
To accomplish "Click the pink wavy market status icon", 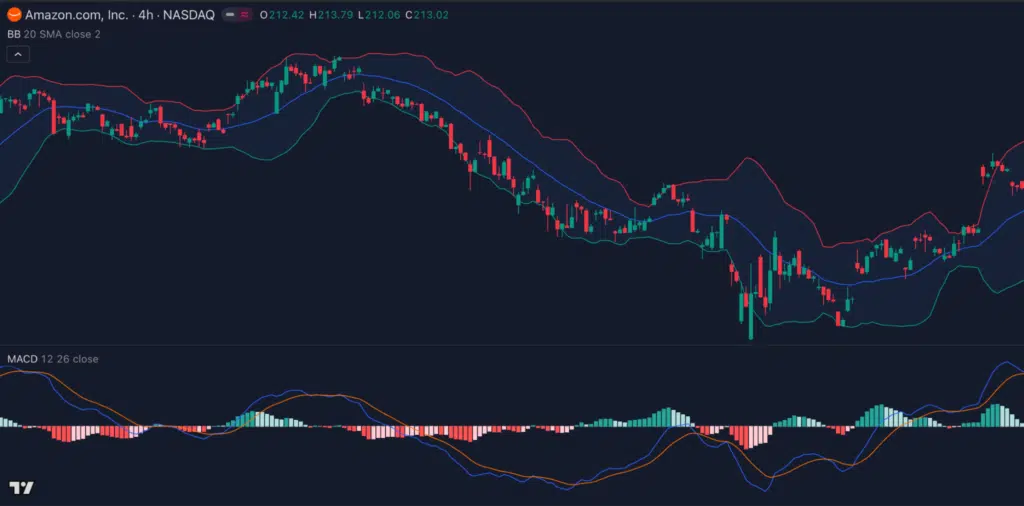I will tap(244, 15).
